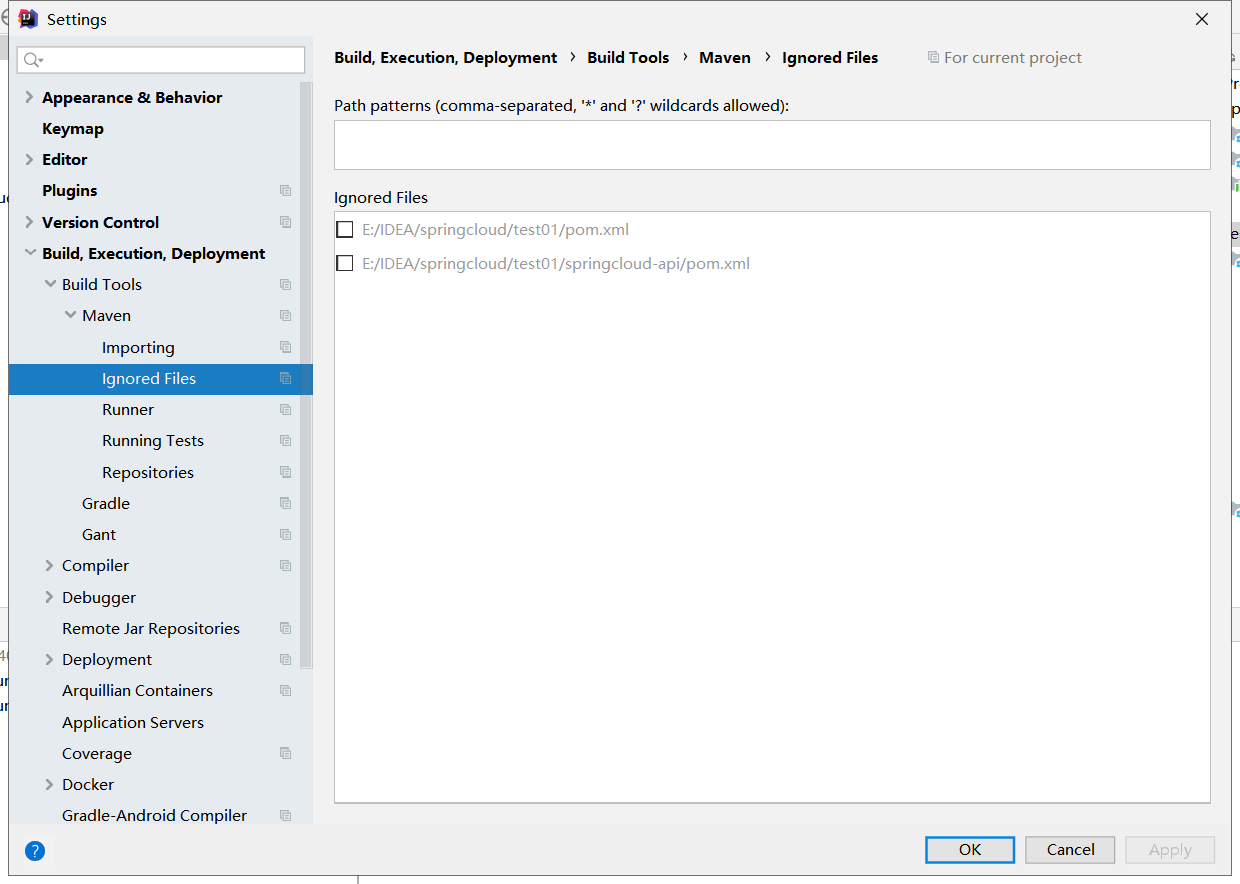Click project-level icon beside Gant
Screen dimensions: 1240x884
(286, 535)
